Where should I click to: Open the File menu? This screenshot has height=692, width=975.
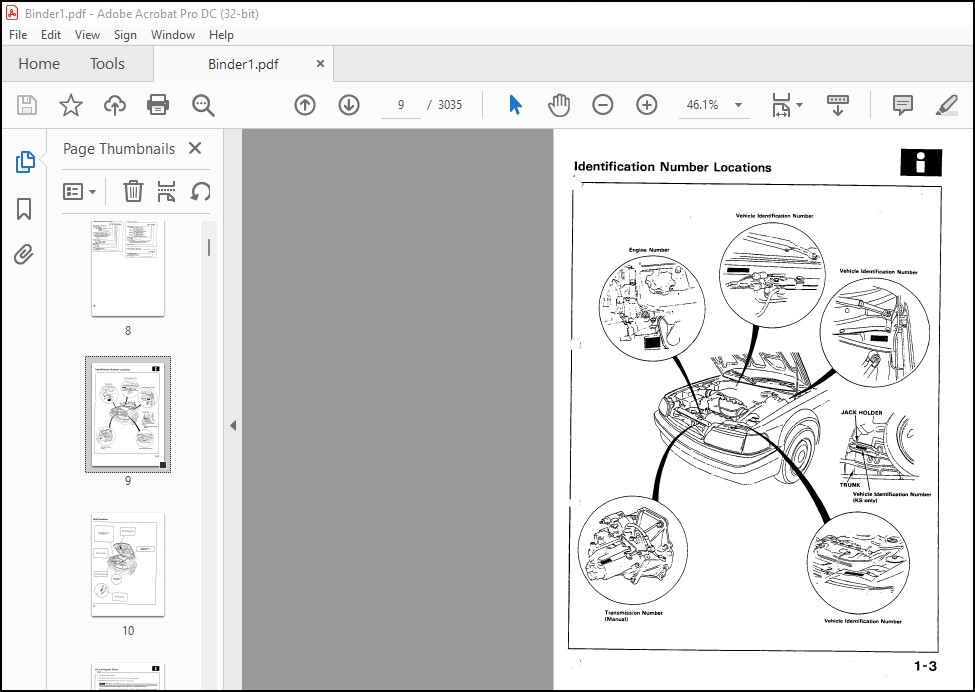pos(18,35)
